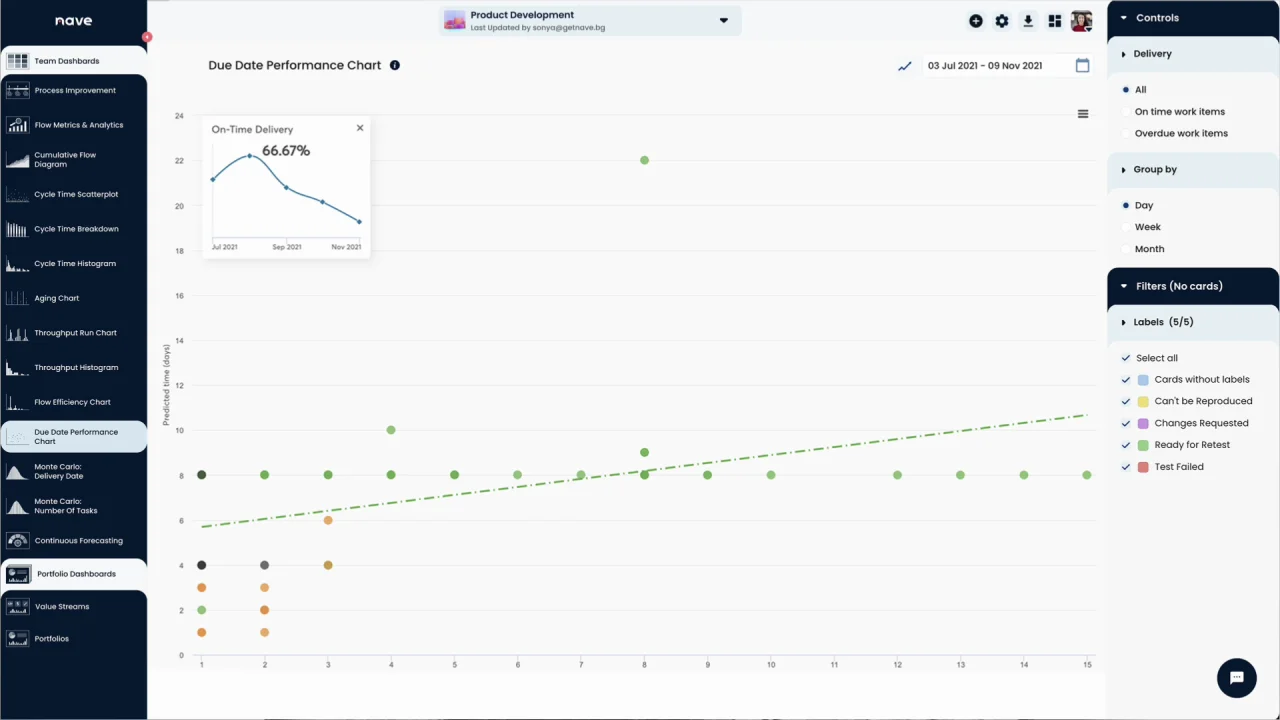Toggle the Select all labels checkbox
The width and height of the screenshot is (1280, 720).
(1126, 358)
